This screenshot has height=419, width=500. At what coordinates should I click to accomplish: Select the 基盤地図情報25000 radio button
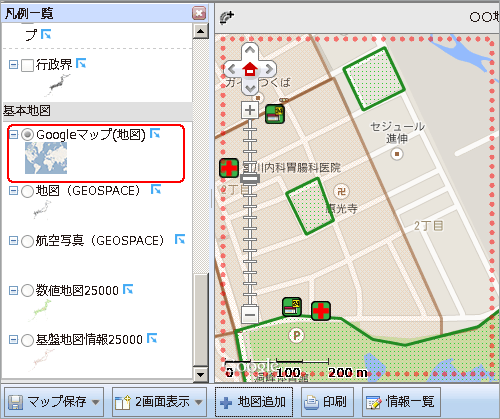pos(27,340)
